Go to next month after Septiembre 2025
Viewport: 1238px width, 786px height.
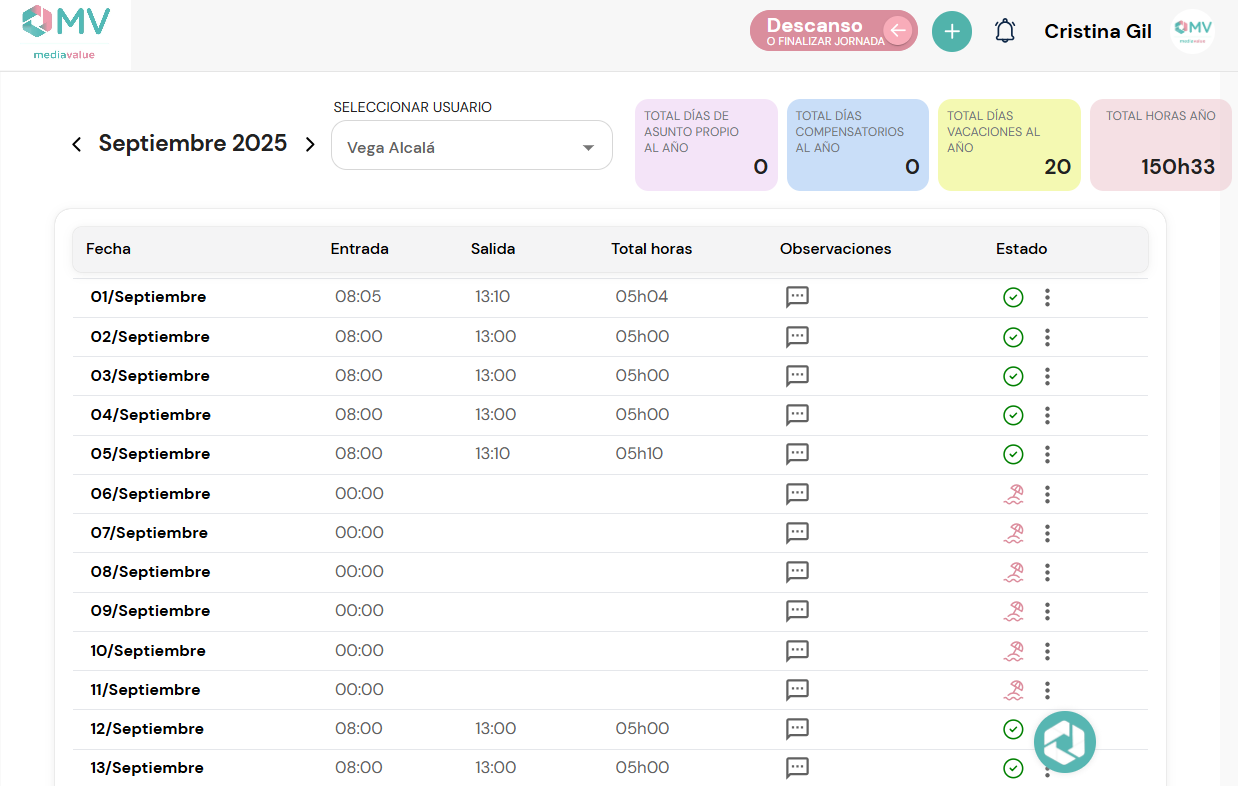pyautogui.click(x=310, y=144)
